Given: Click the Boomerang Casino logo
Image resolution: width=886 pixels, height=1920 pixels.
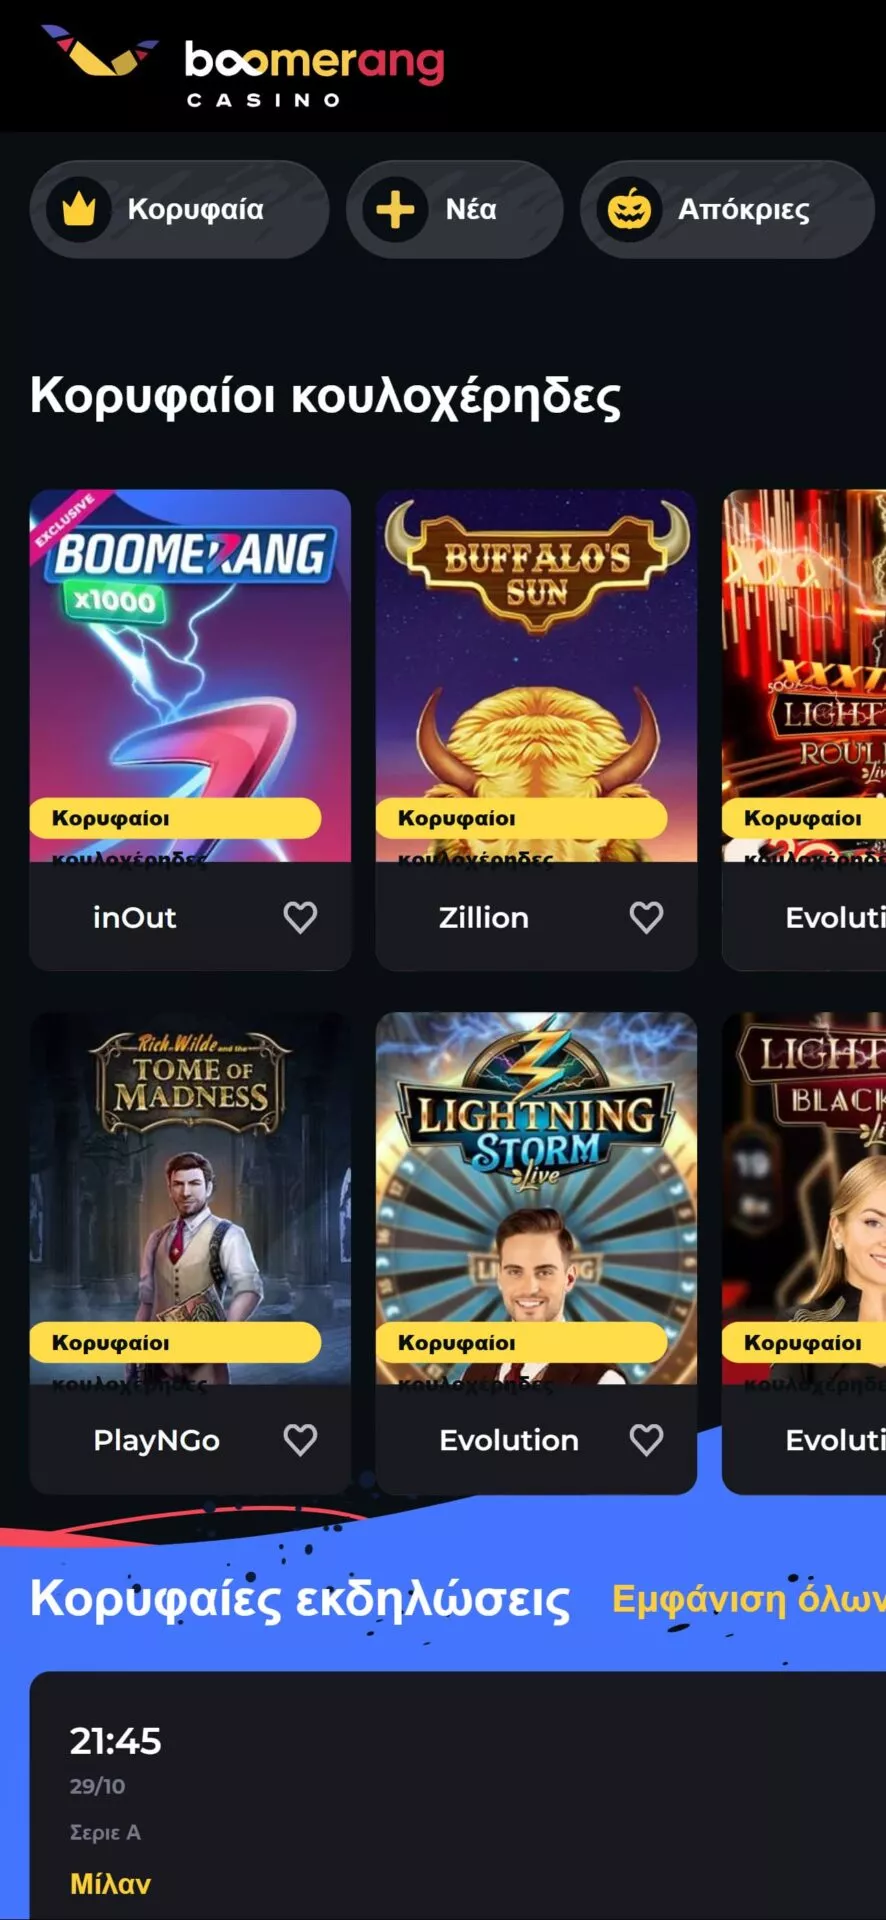Looking at the screenshot, I should [x=242, y=67].
